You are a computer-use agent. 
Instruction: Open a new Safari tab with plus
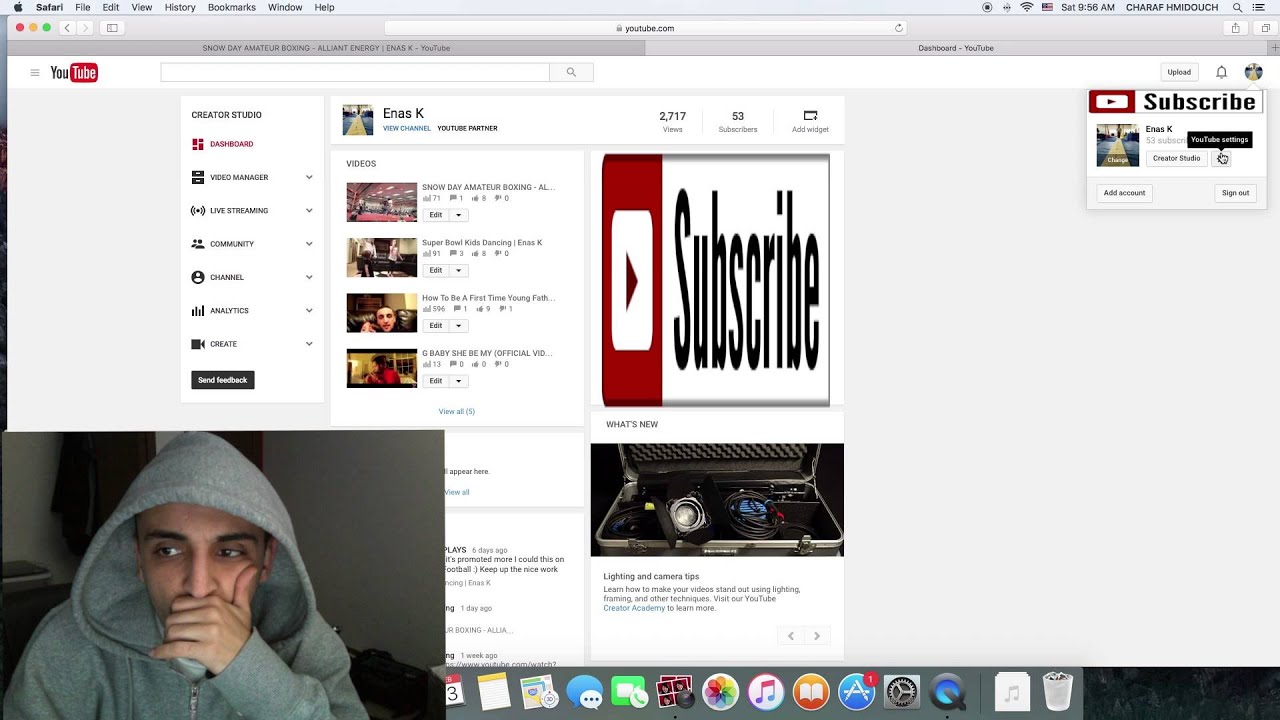click(x=1274, y=48)
